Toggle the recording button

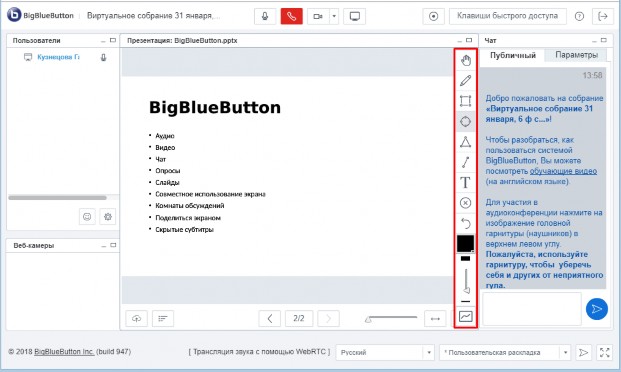[x=434, y=16]
